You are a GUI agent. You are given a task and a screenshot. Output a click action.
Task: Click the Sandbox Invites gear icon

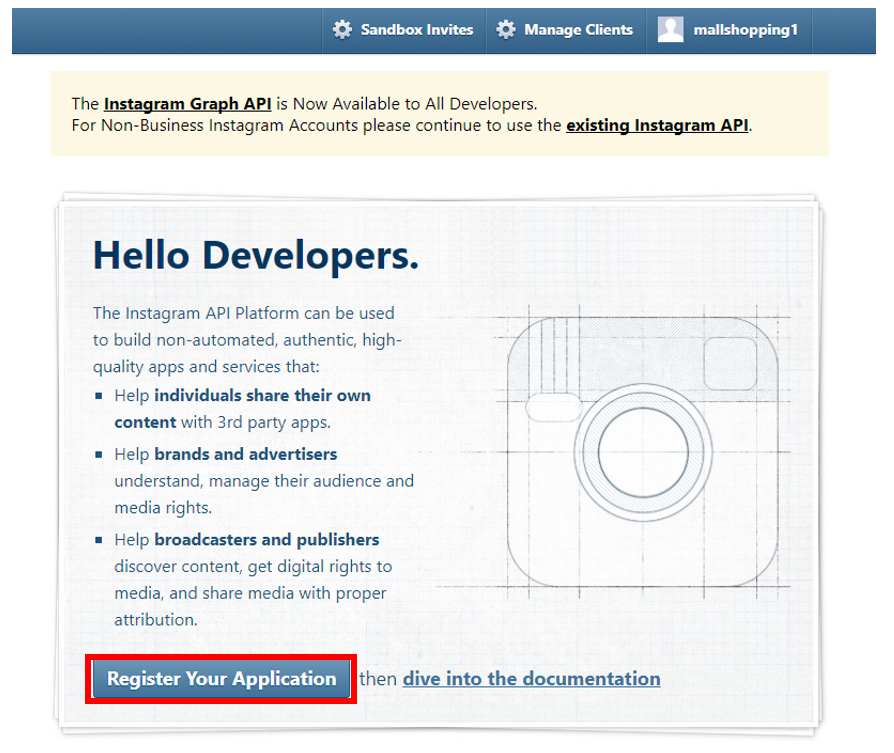(x=342, y=30)
